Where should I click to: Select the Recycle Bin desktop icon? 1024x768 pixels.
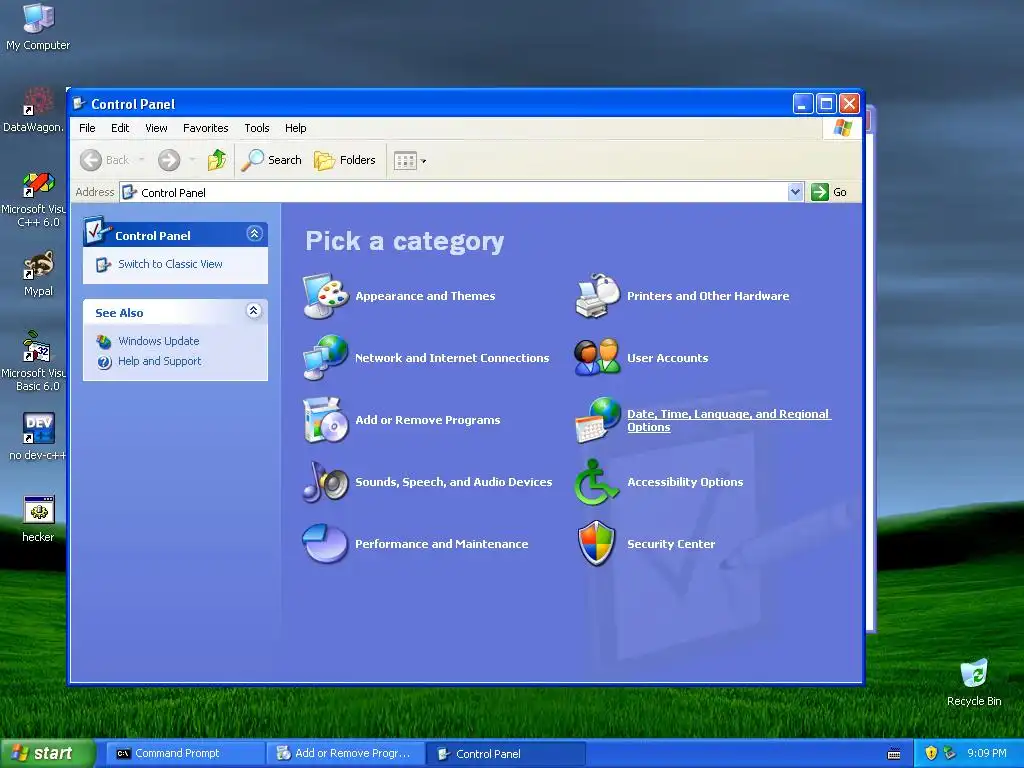point(974,683)
